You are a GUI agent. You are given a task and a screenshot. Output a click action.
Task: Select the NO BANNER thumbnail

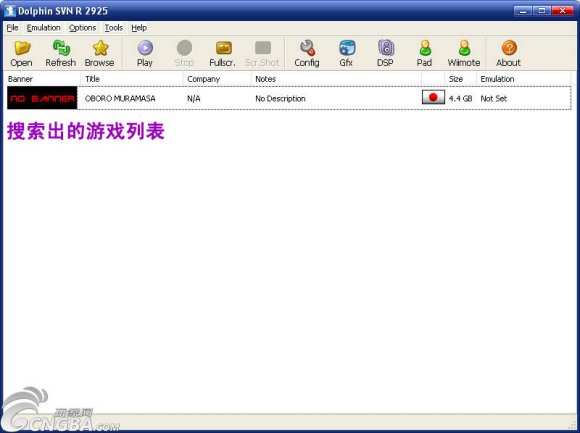(42, 98)
